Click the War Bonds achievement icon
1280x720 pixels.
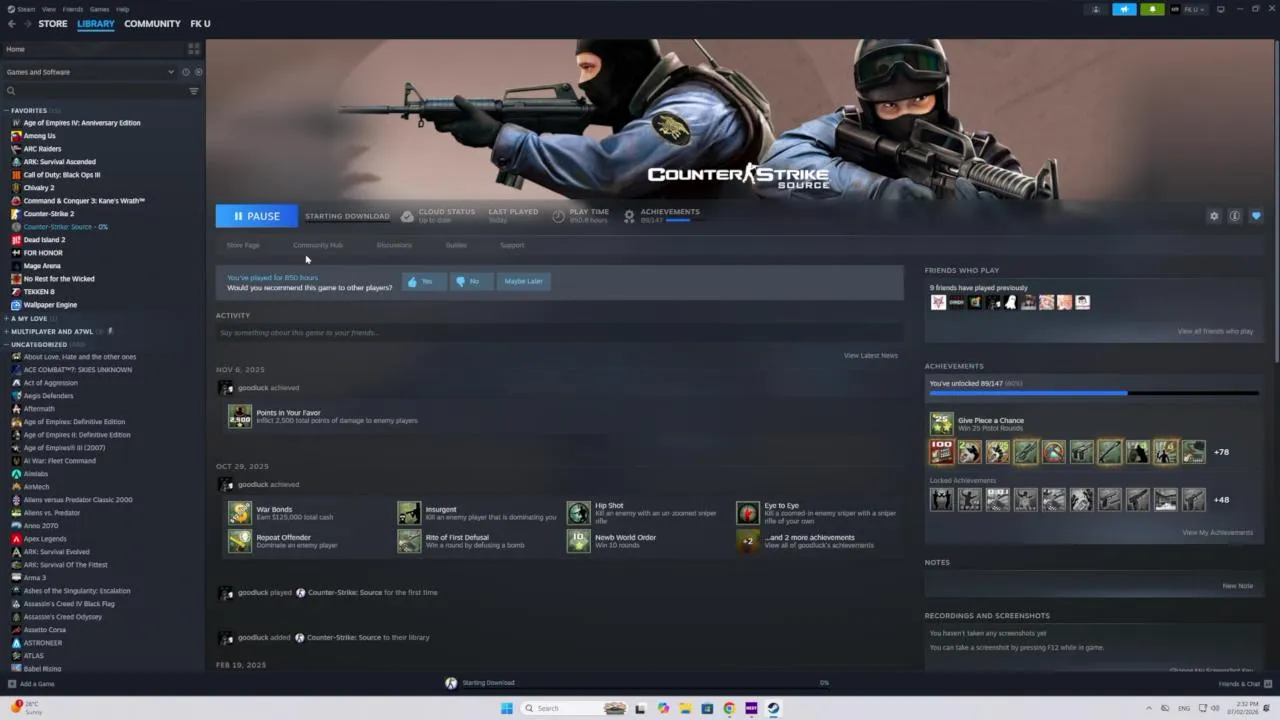(x=240, y=513)
